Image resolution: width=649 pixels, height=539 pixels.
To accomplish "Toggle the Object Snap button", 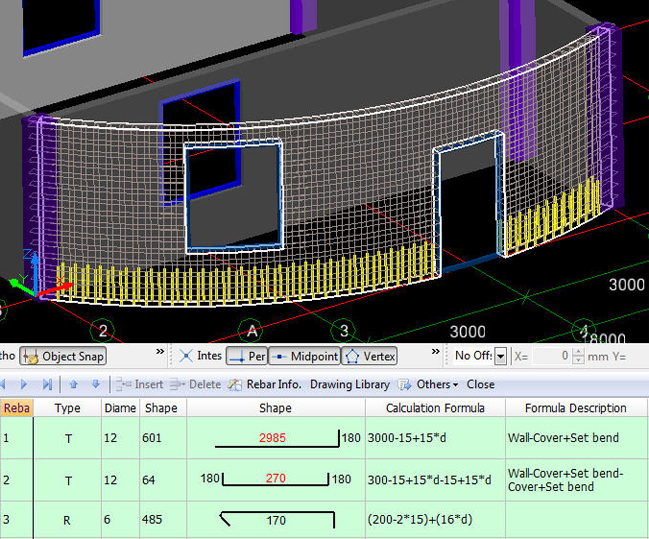I will (62, 356).
